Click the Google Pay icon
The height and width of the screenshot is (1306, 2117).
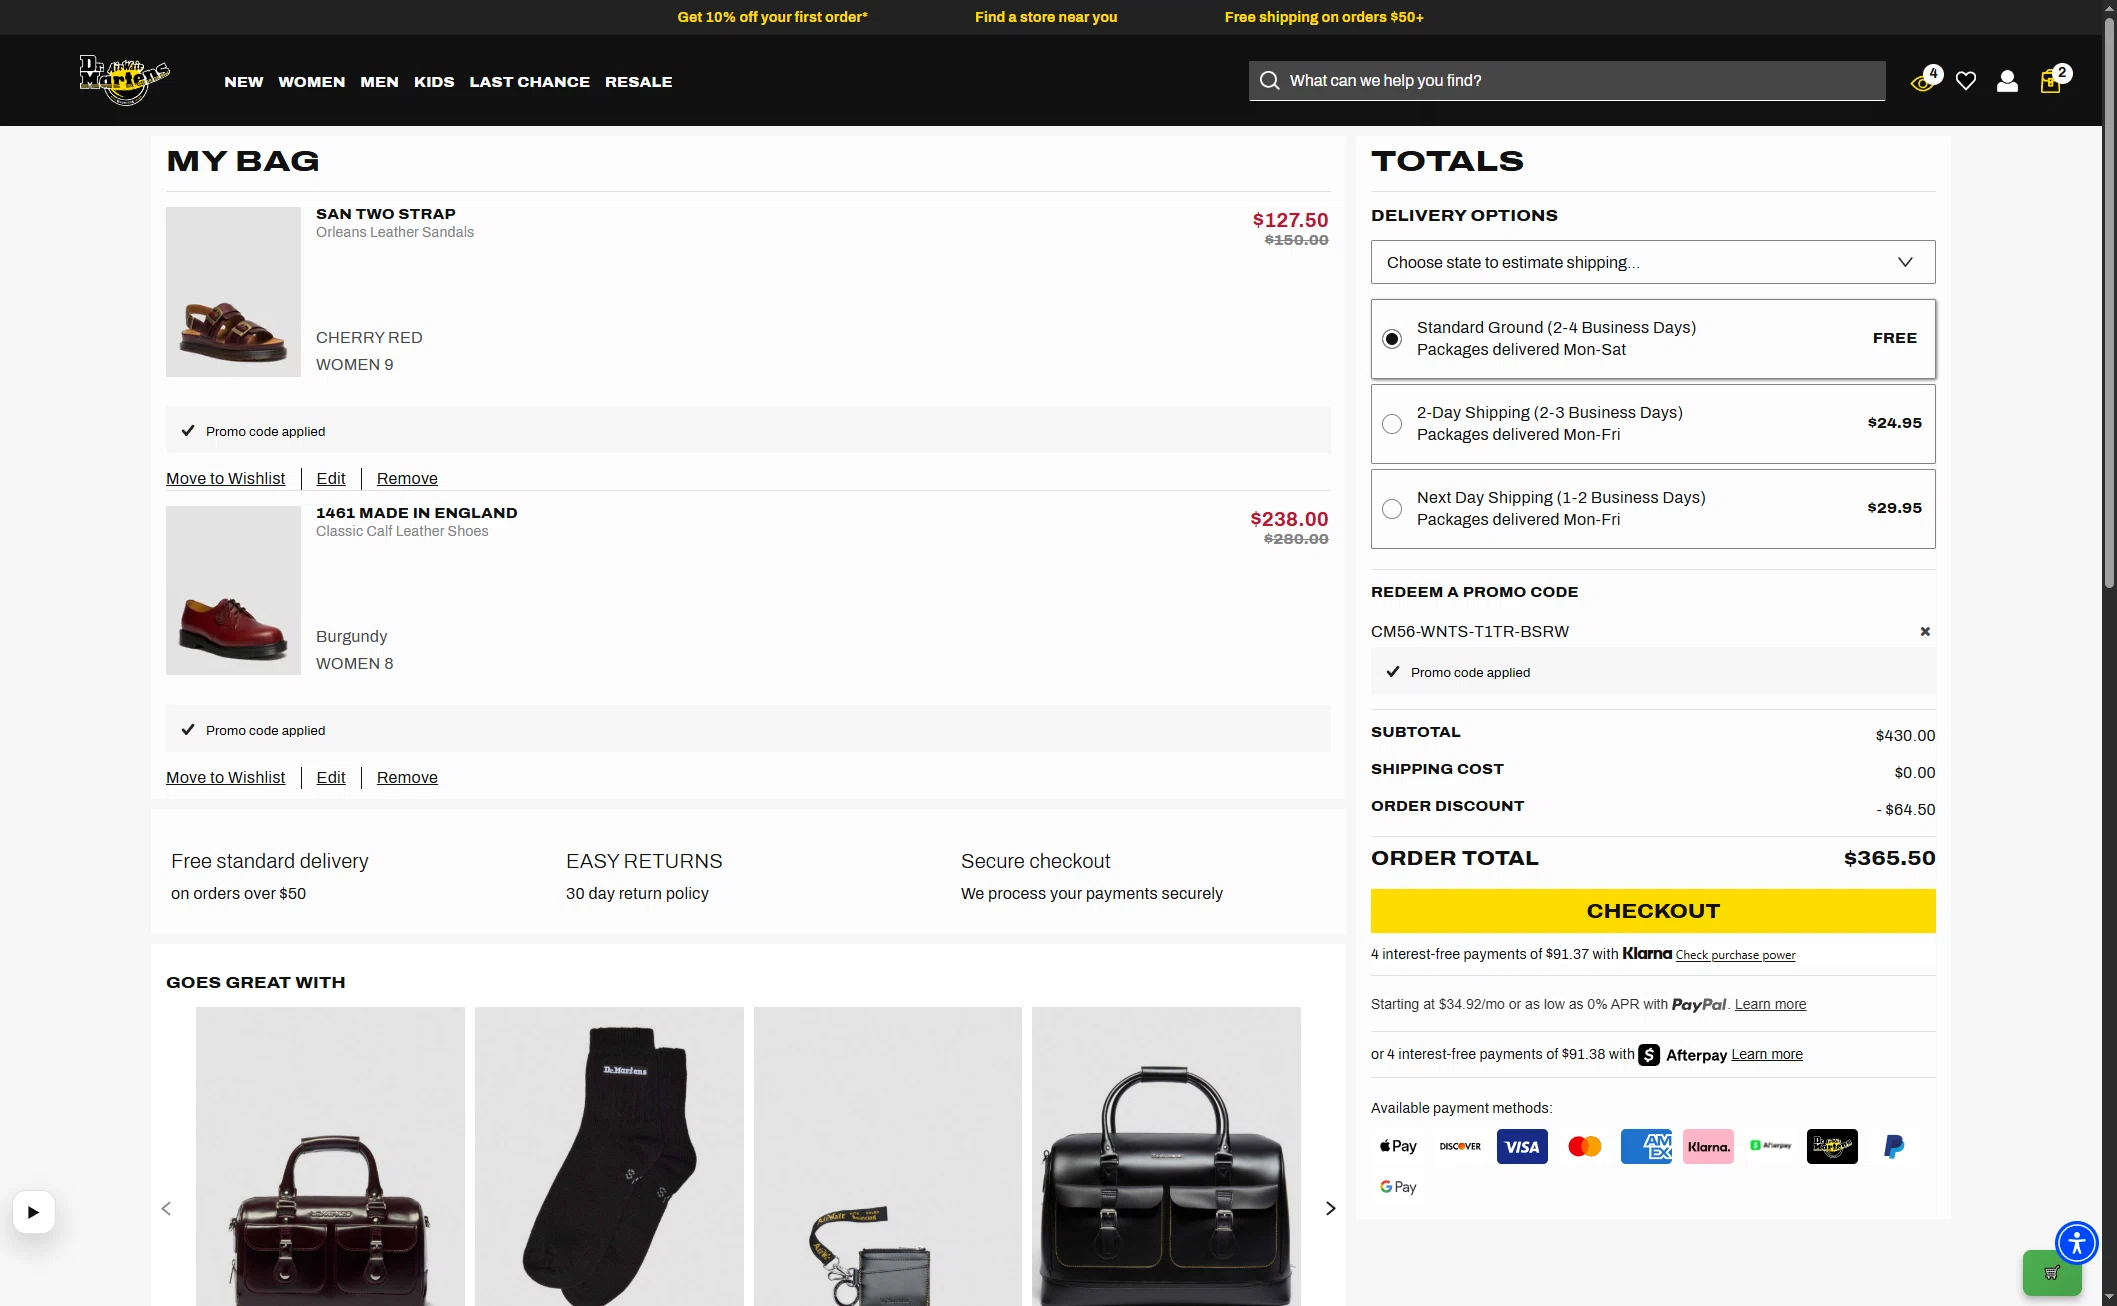click(1398, 1187)
